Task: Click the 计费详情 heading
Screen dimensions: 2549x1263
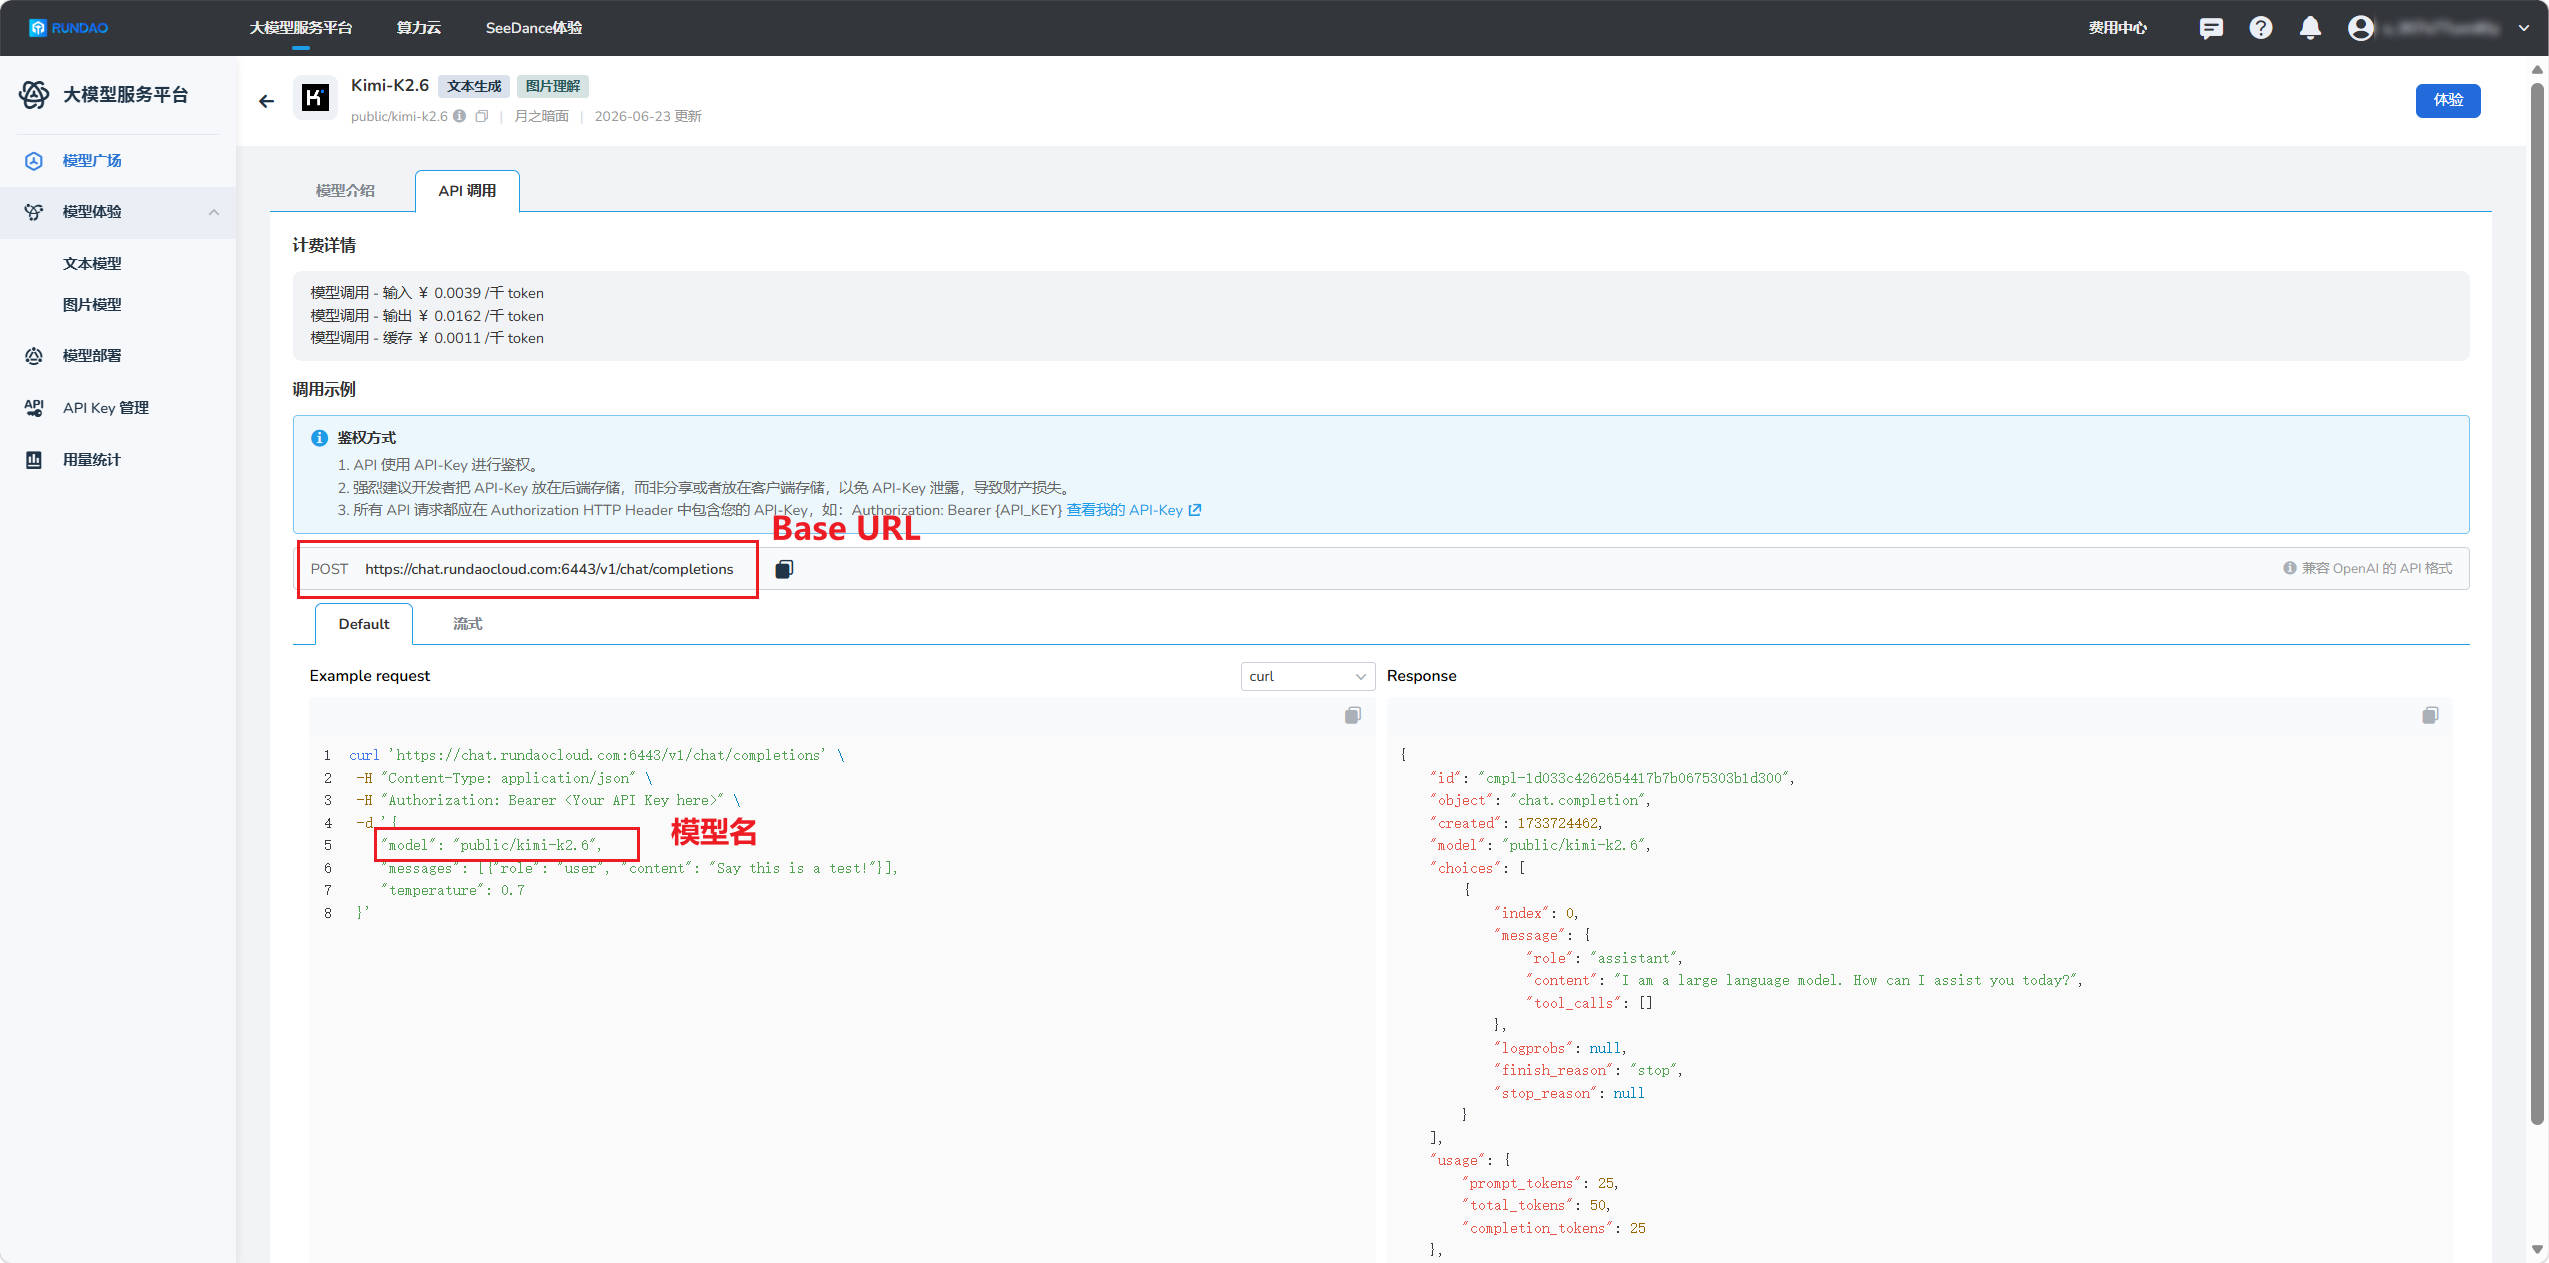Action: click(324, 246)
